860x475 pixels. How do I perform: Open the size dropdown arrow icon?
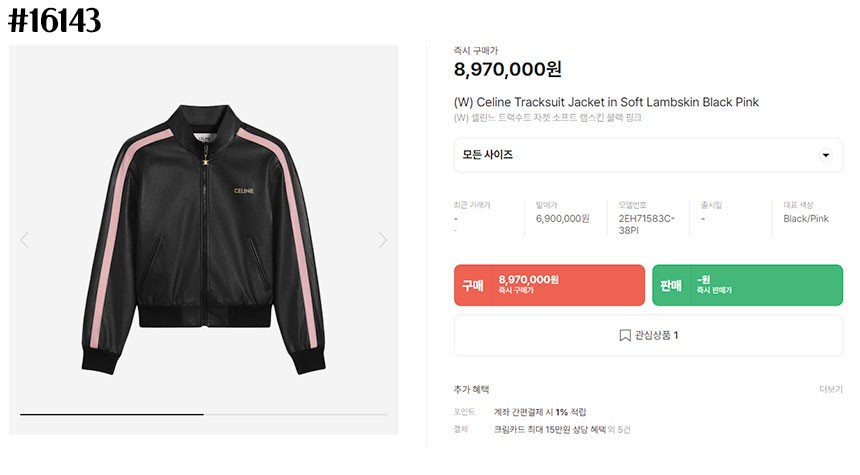click(825, 155)
